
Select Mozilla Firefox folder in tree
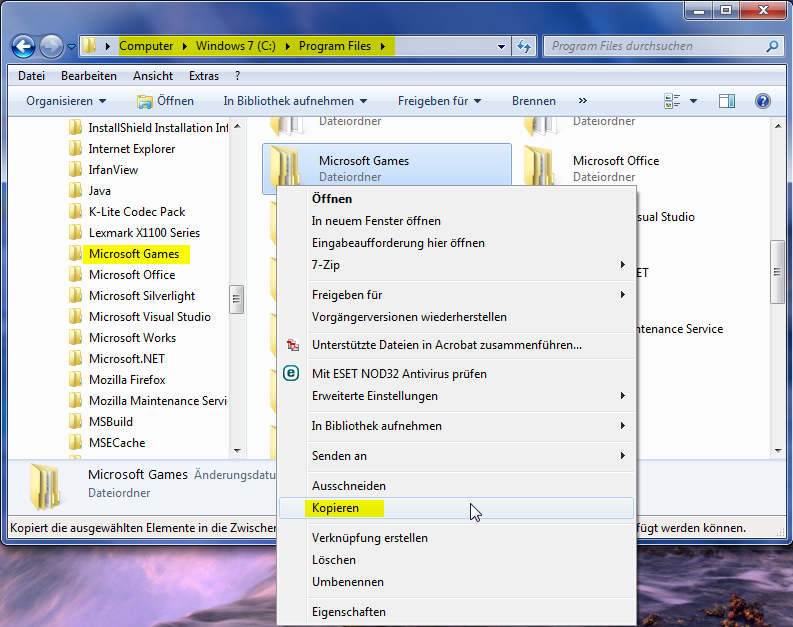pyautogui.click(x=127, y=380)
